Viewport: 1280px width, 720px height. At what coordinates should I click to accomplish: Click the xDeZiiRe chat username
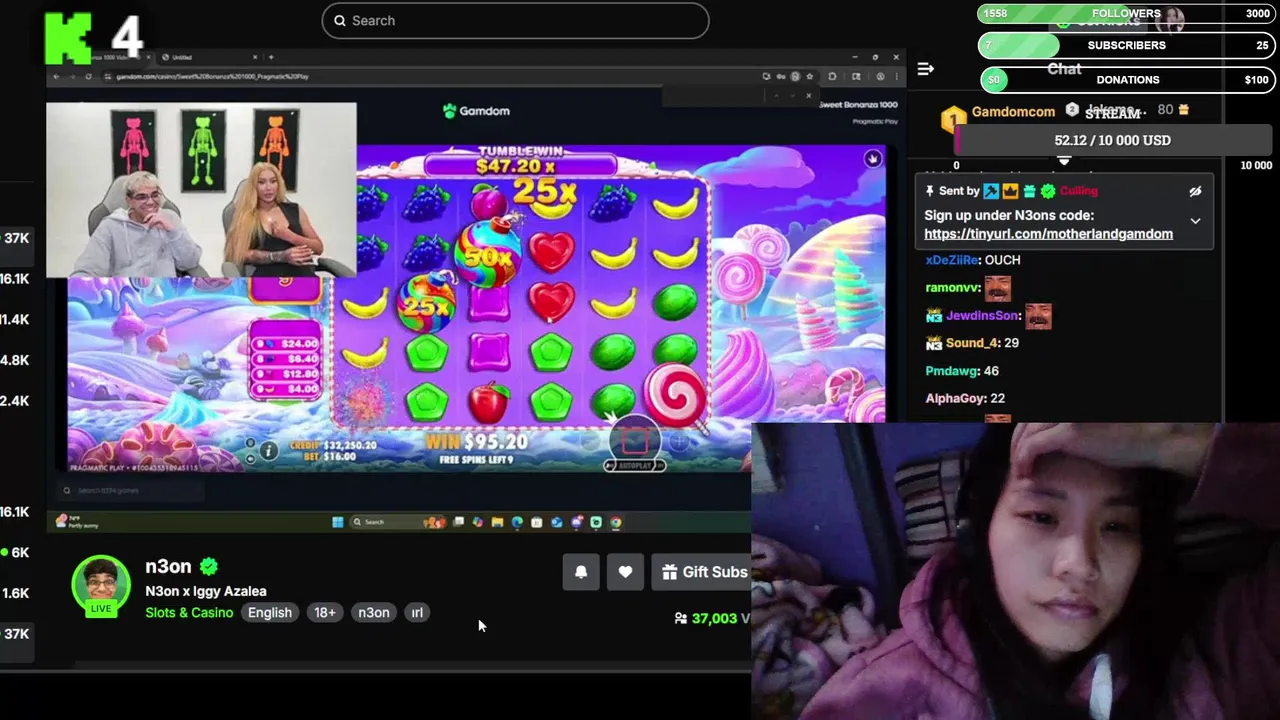[952, 260]
